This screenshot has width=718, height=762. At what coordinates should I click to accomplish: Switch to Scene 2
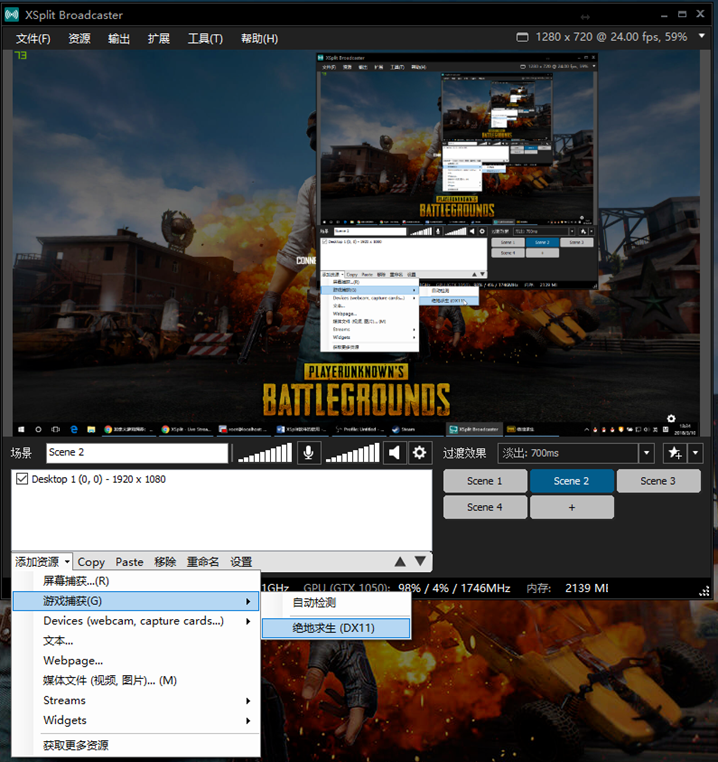(572, 481)
